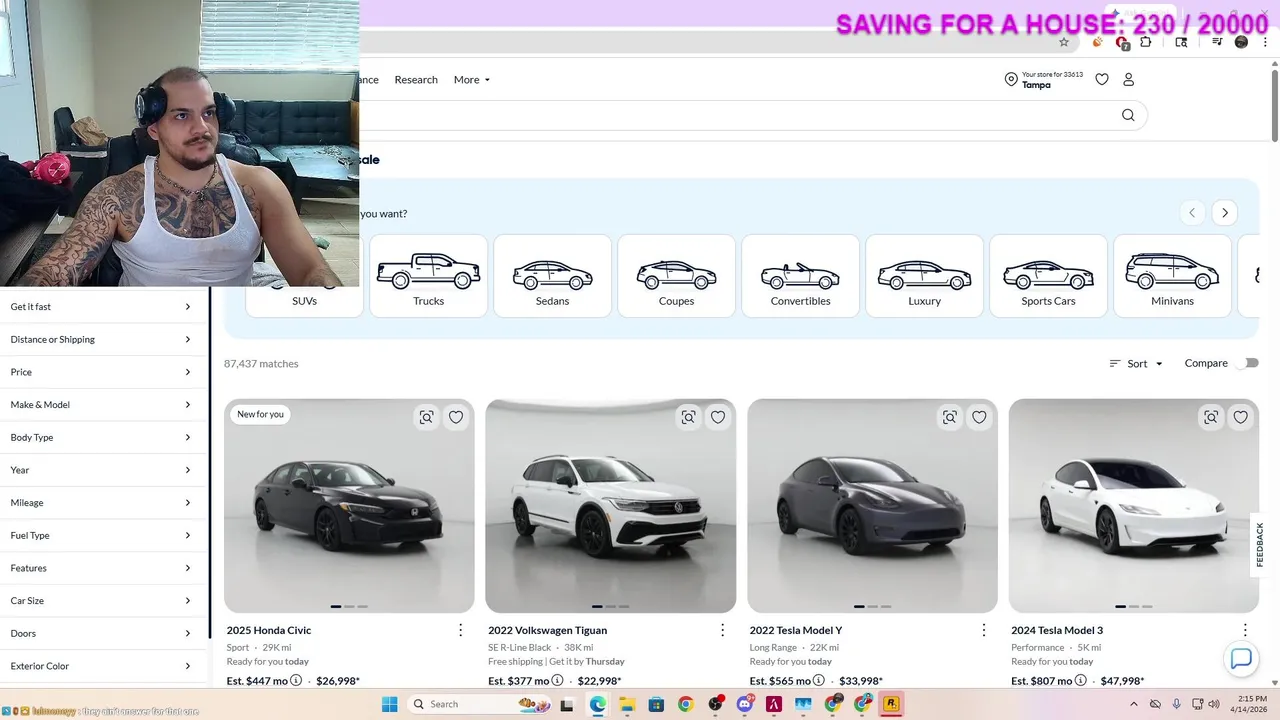Open the Research menu item
The height and width of the screenshot is (720, 1280).
coord(416,80)
